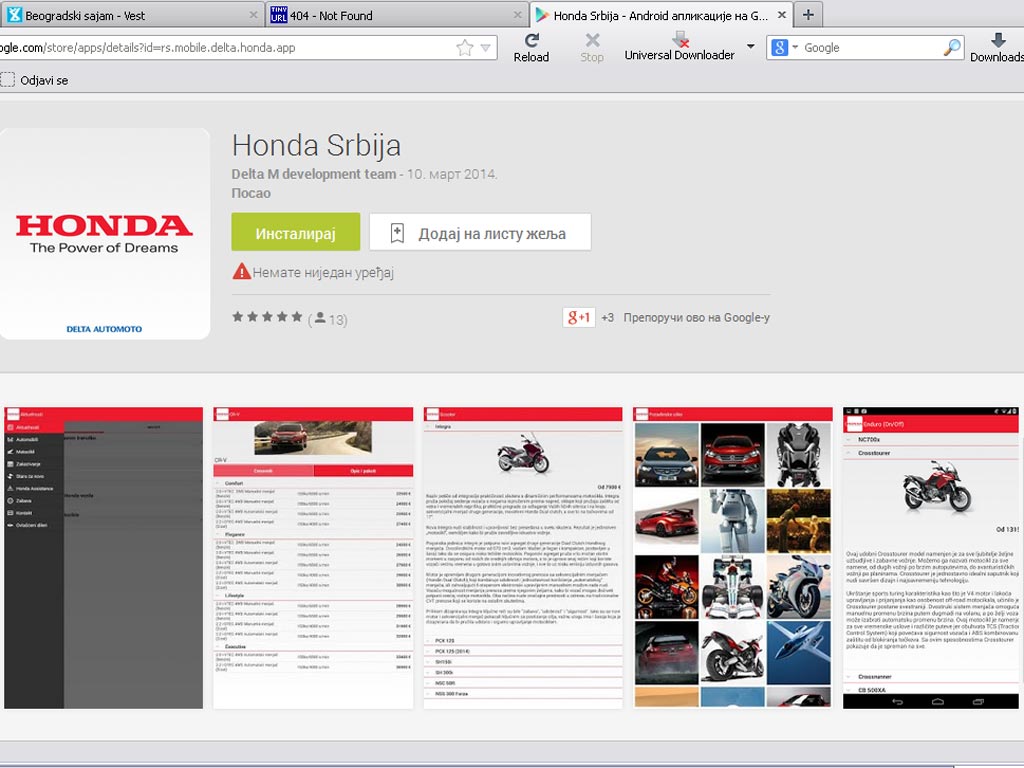
Task: Click the g+1 recommend button
Action: [x=579, y=317]
